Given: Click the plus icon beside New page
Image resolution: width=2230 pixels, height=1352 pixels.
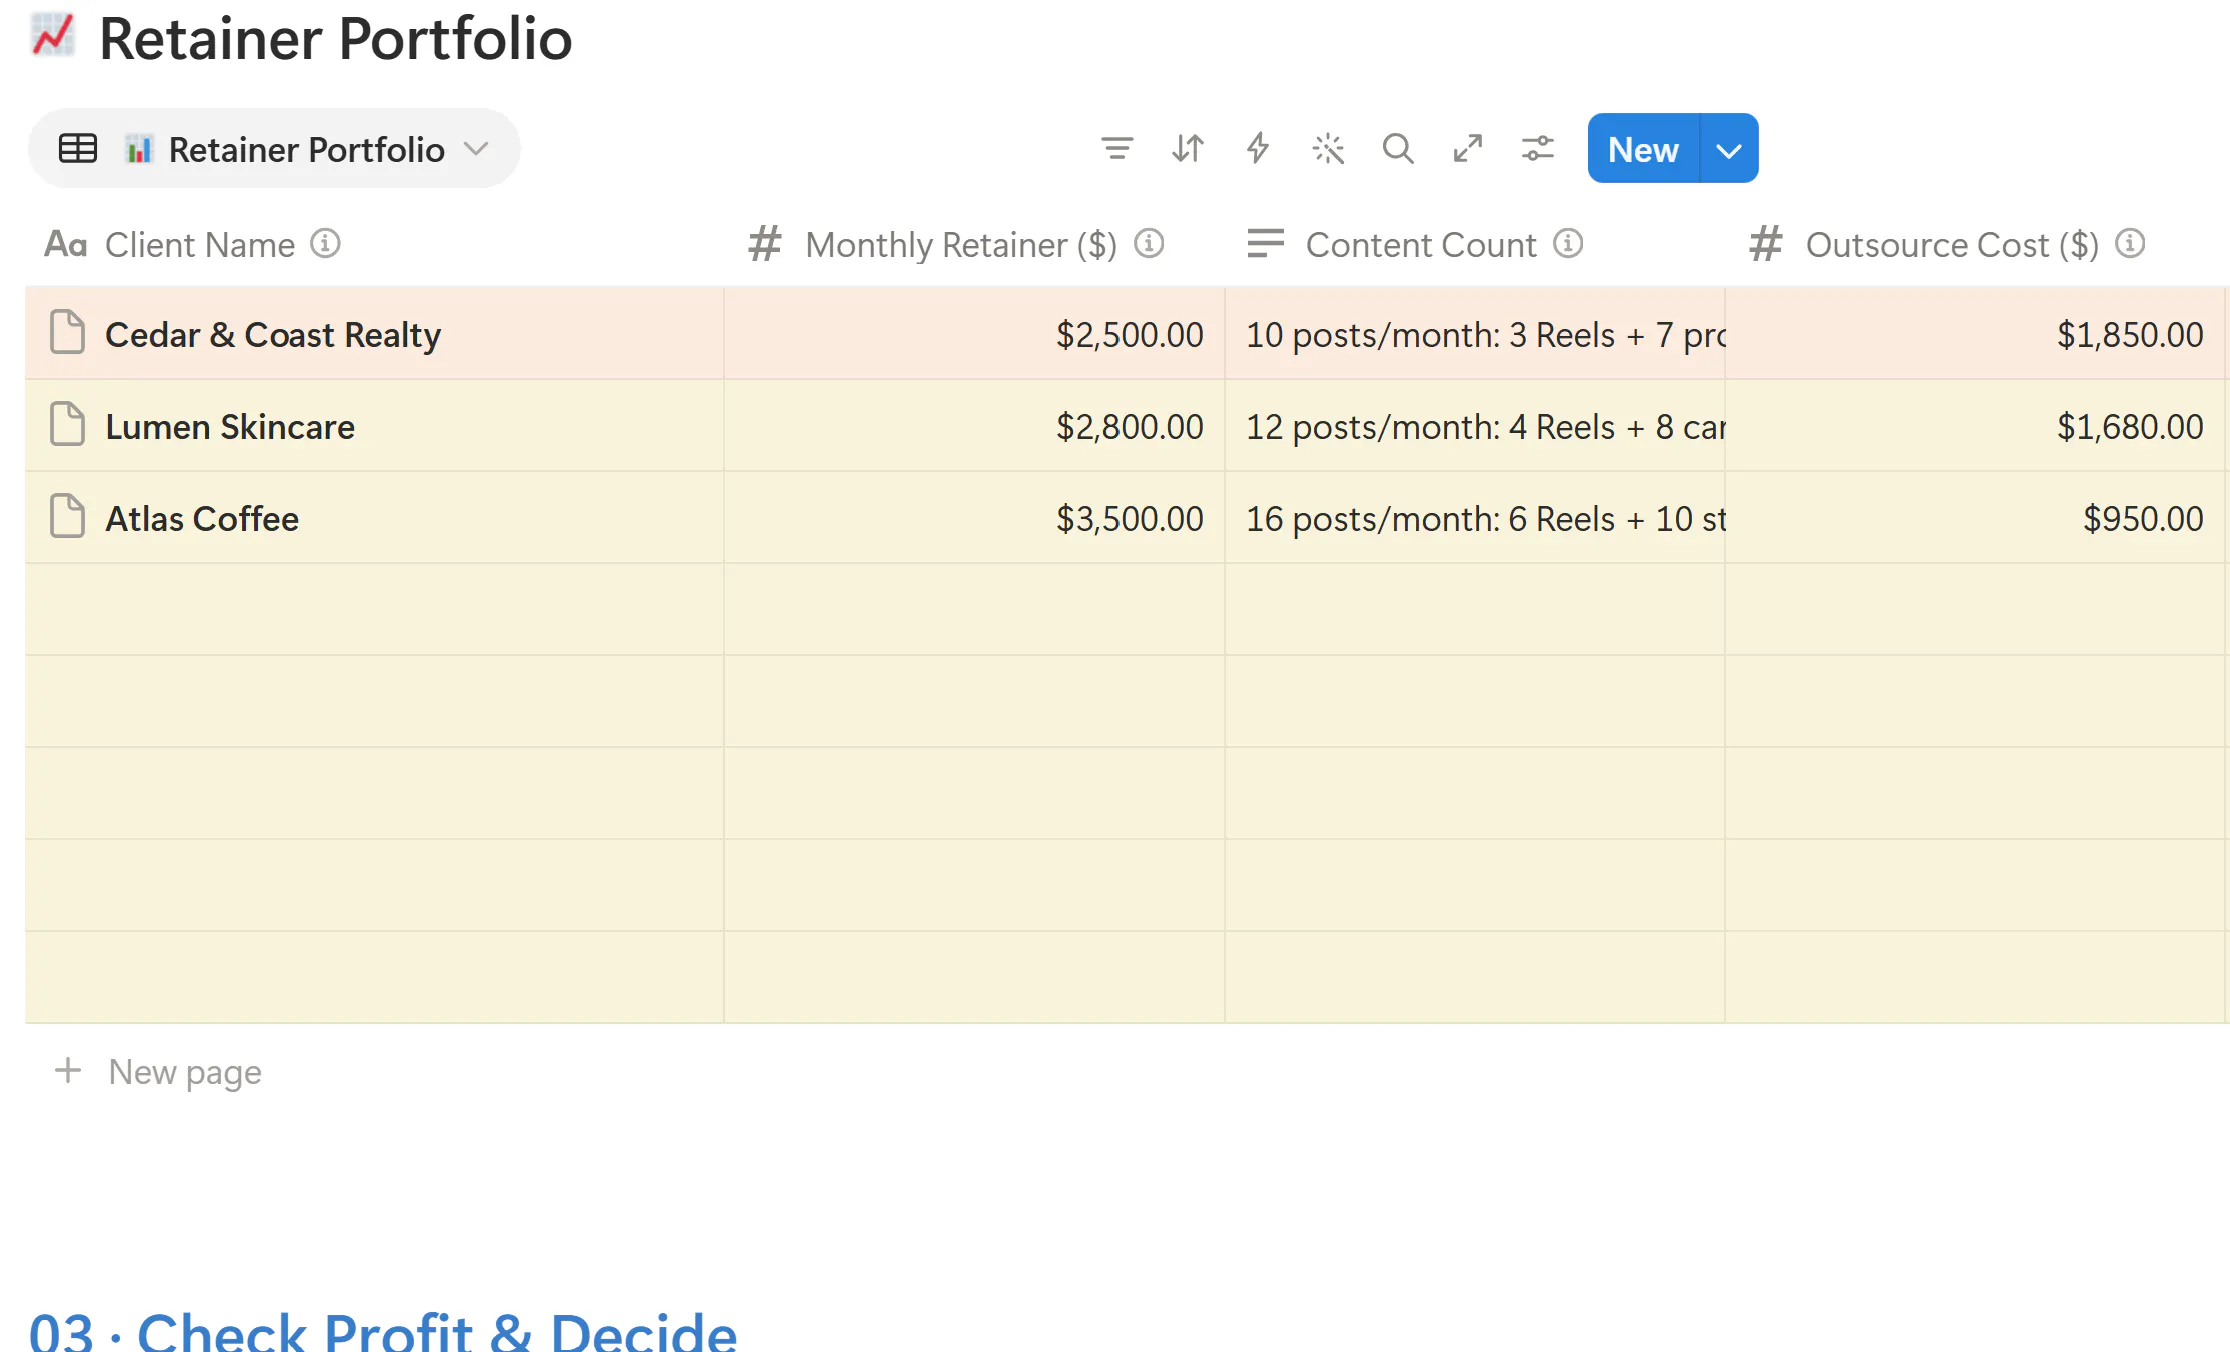Looking at the screenshot, I should [68, 1070].
